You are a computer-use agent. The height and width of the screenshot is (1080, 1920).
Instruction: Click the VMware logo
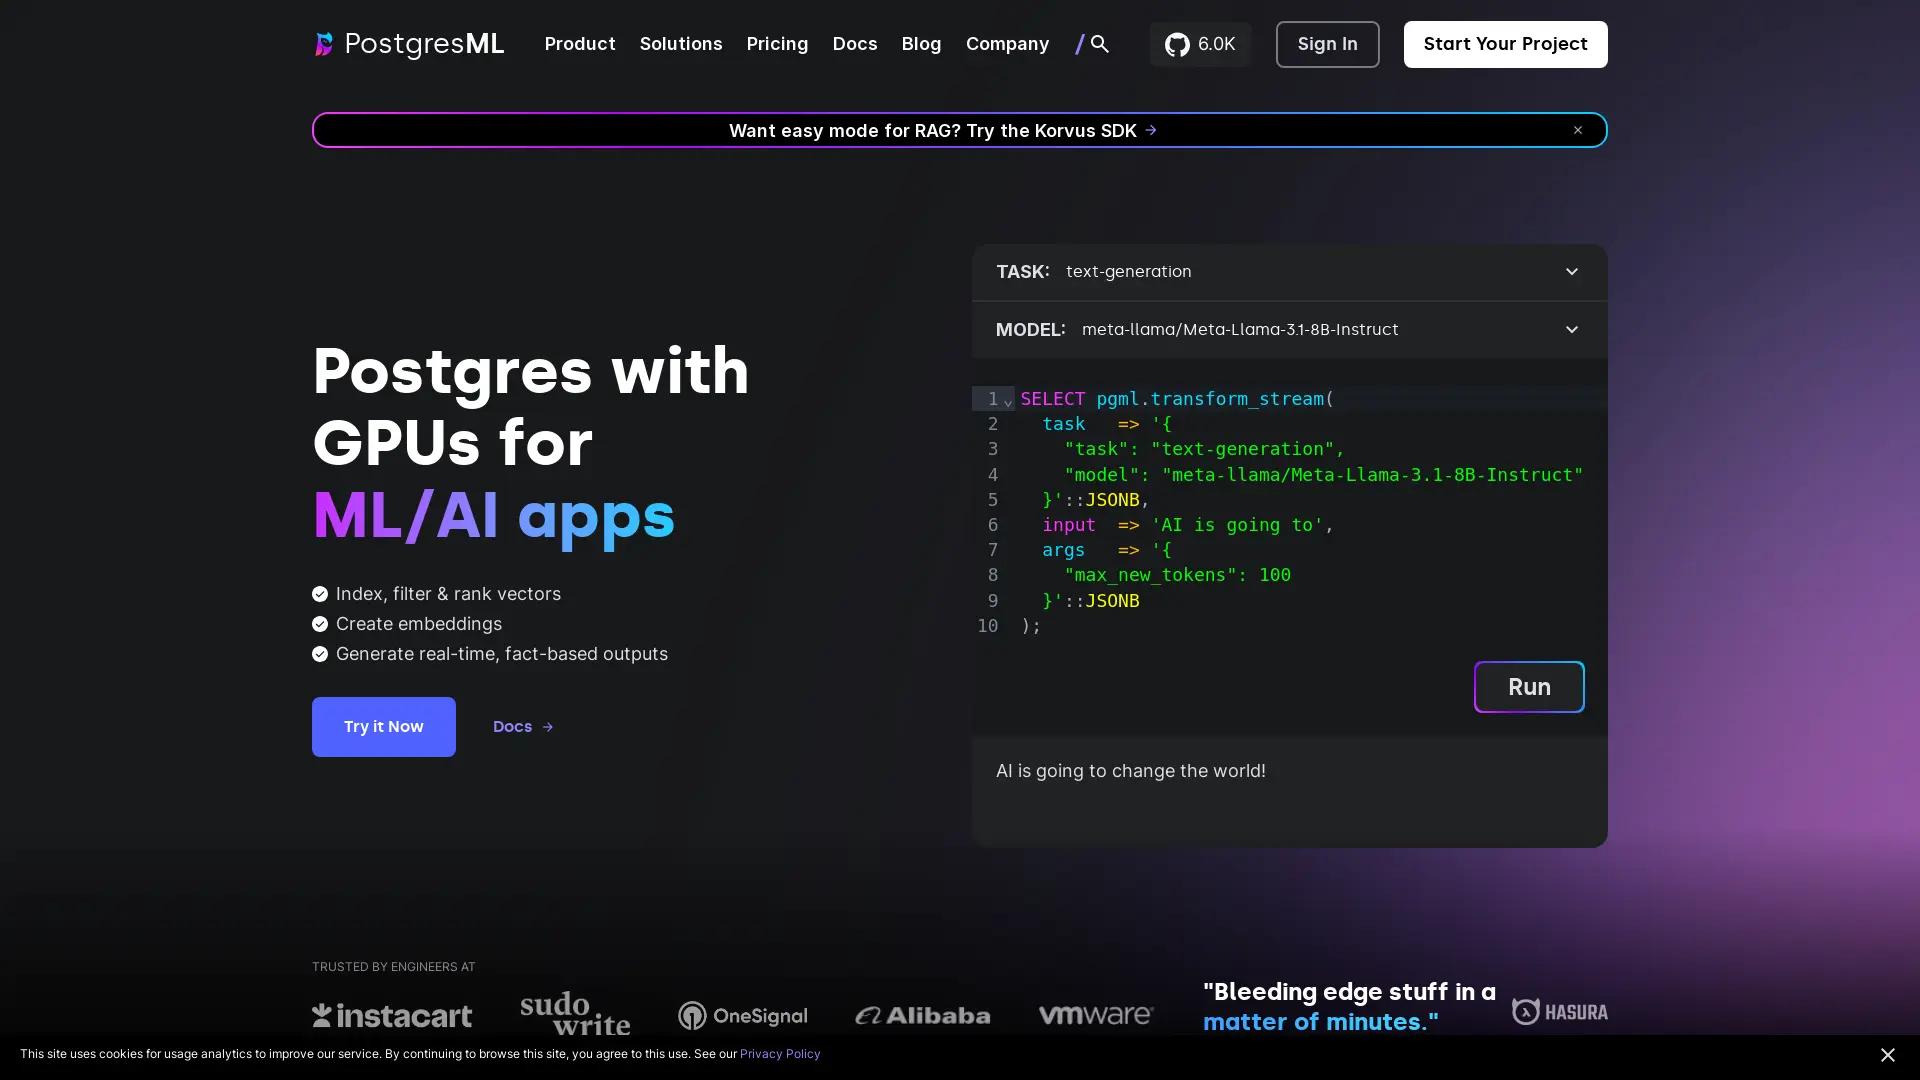click(1095, 1014)
